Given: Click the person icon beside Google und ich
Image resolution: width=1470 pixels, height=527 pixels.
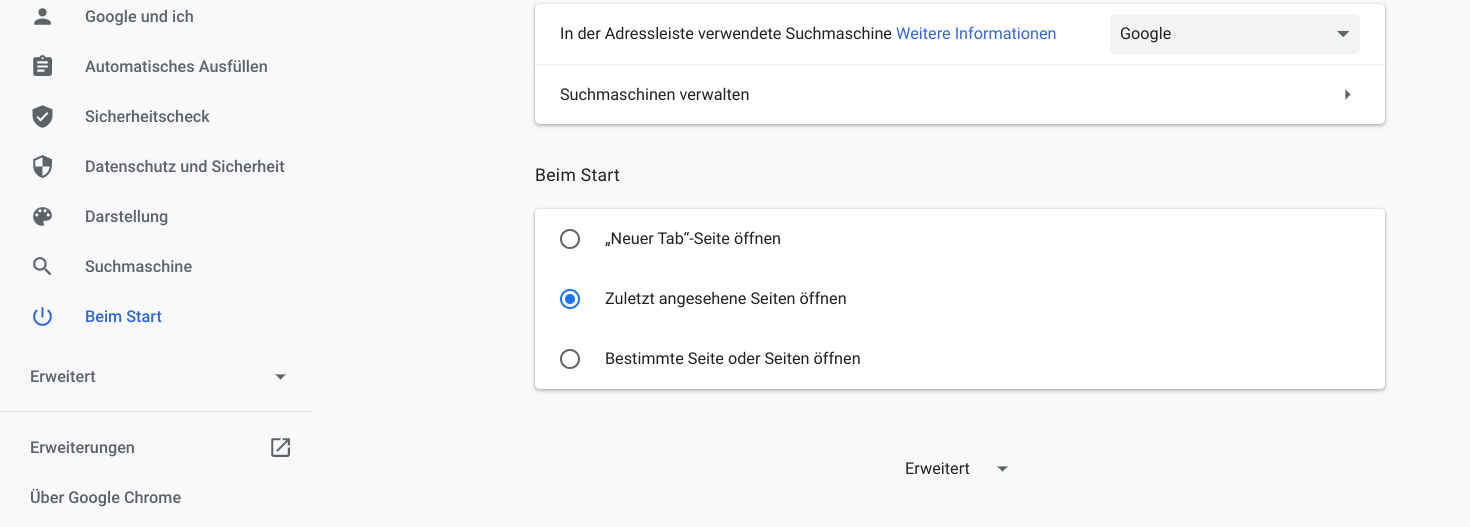Looking at the screenshot, I should point(42,16).
